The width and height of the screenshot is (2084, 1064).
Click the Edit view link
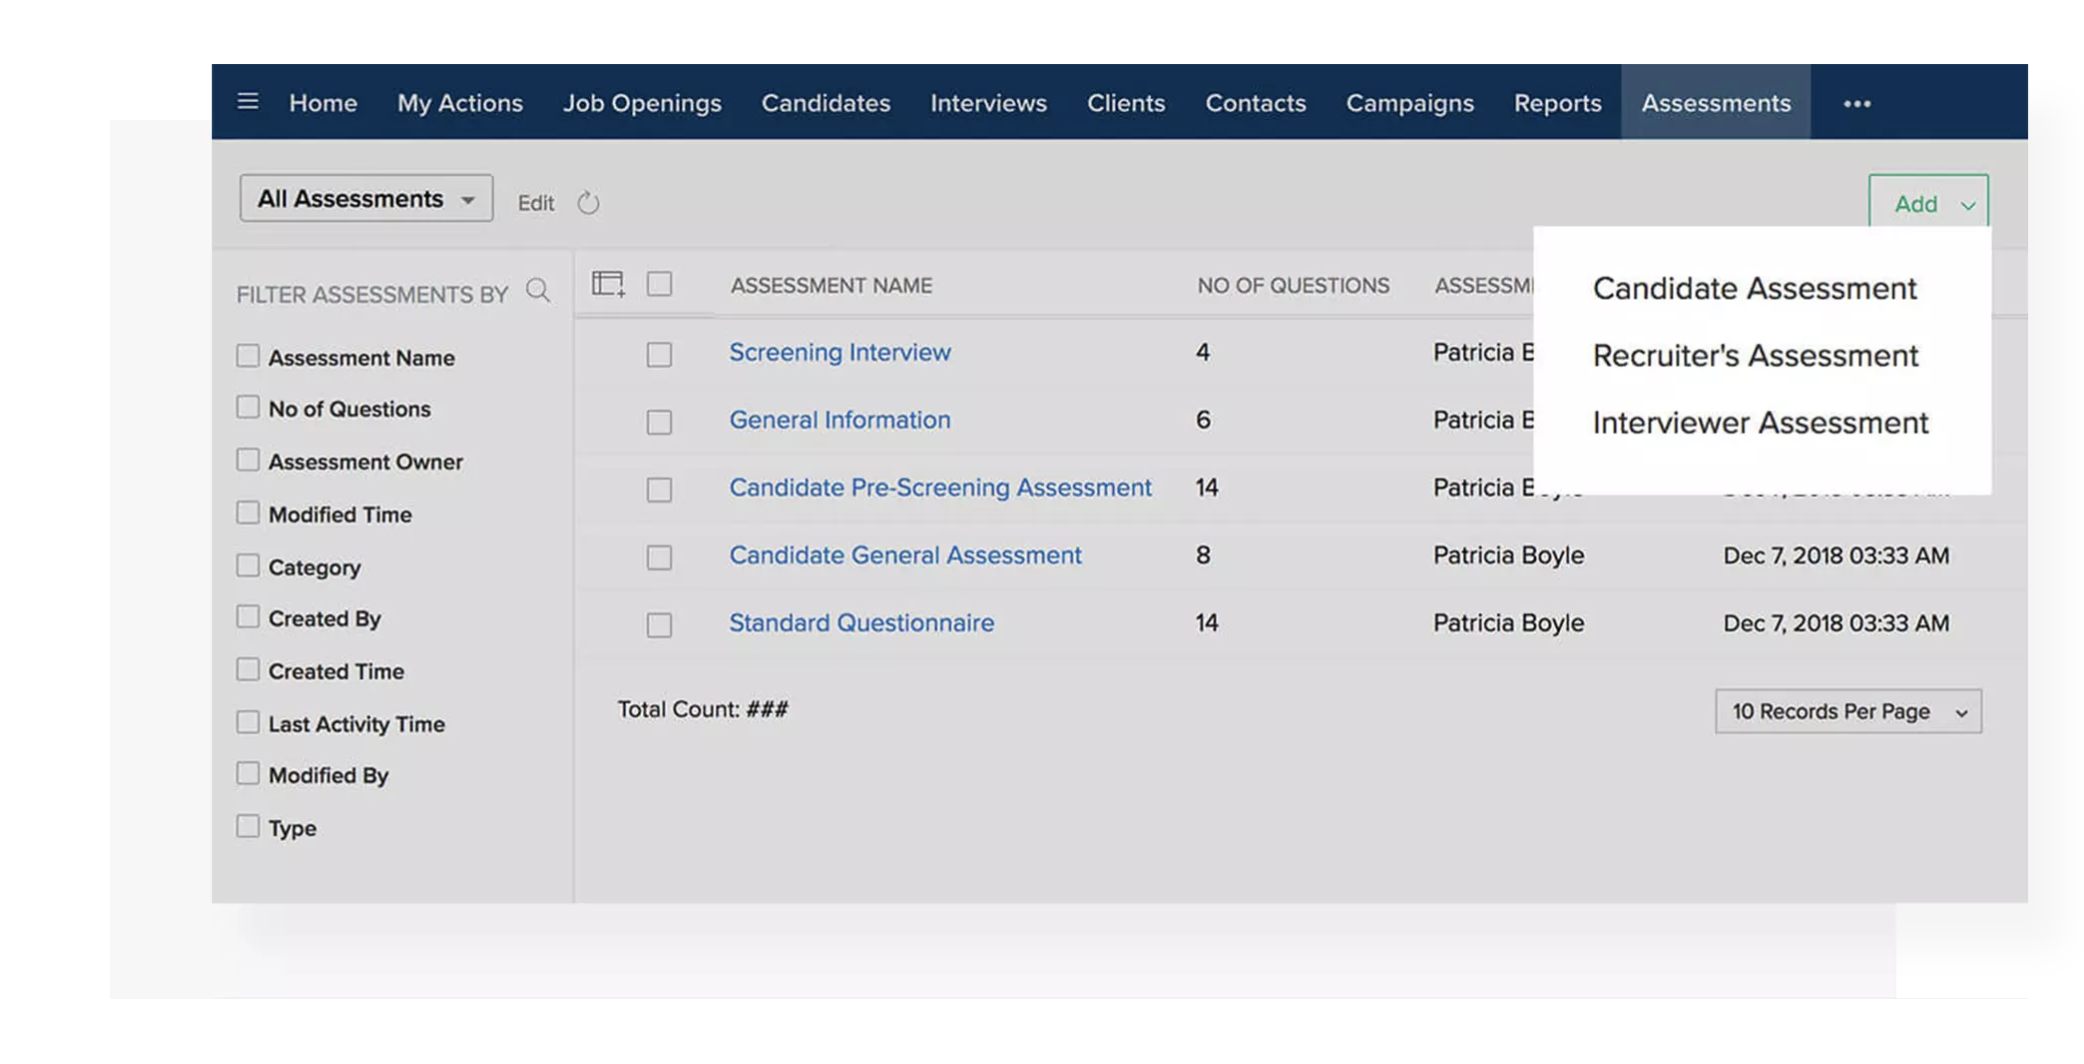click(x=535, y=203)
